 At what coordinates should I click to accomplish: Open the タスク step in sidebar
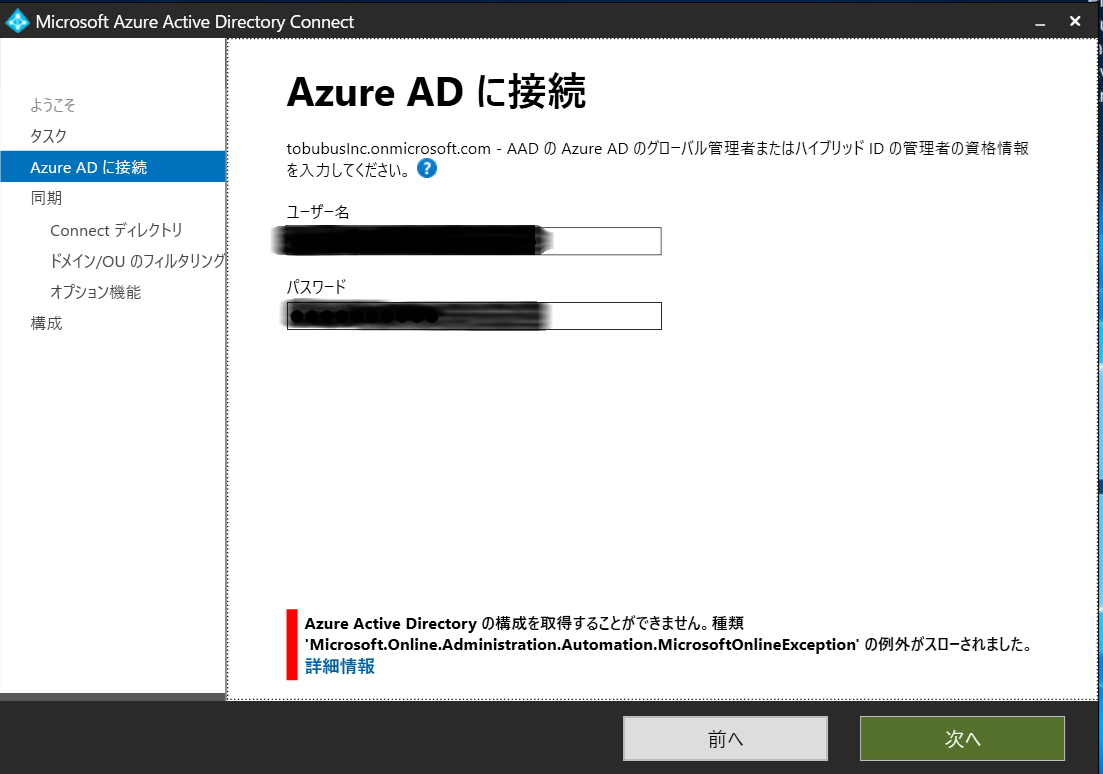pyautogui.click(x=49, y=136)
